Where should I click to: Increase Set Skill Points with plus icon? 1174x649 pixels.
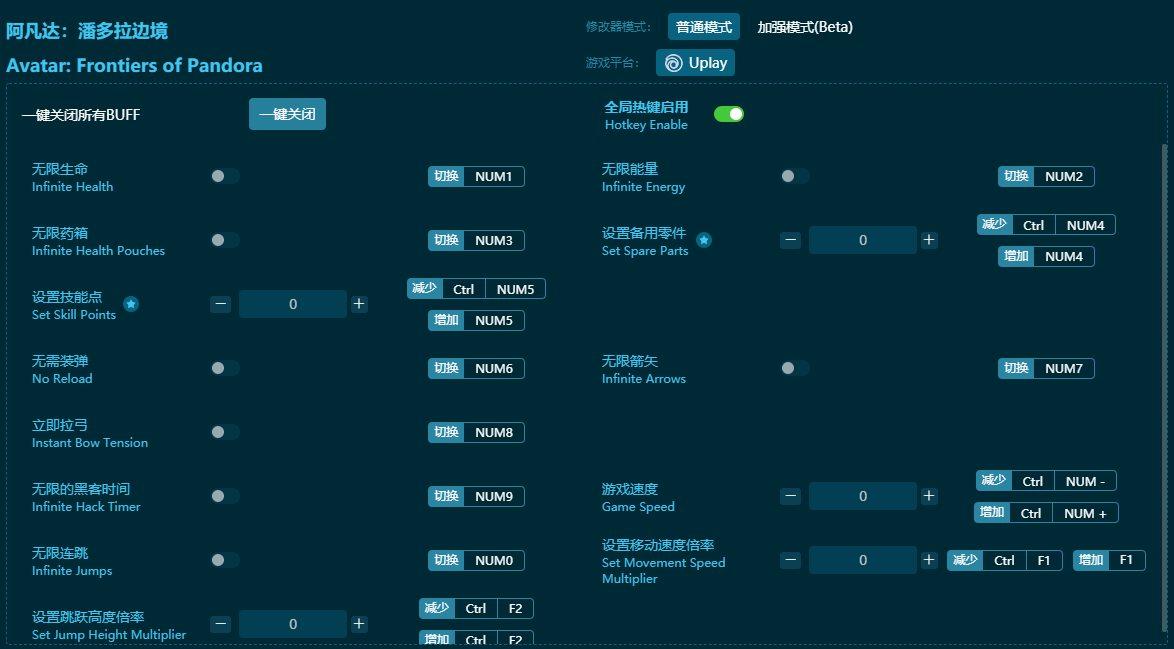tap(359, 304)
